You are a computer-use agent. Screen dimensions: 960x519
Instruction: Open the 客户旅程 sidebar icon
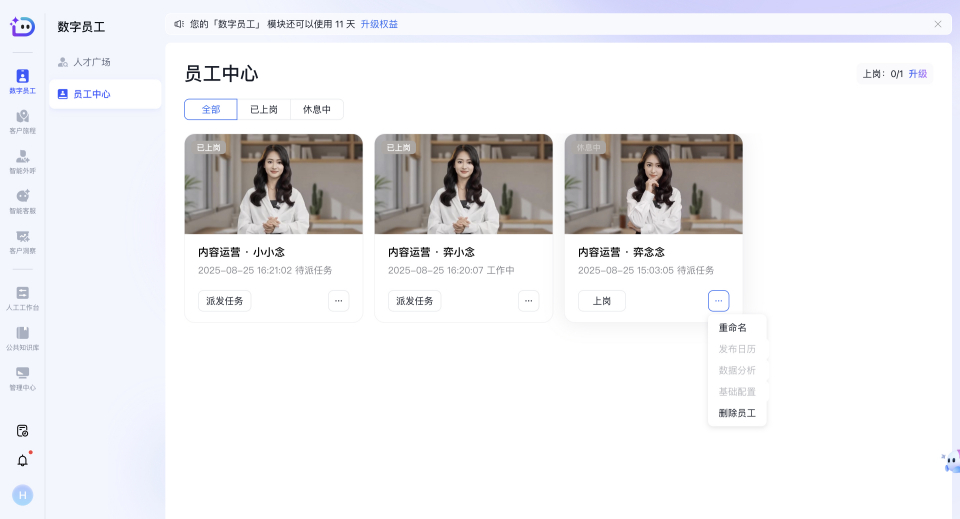coord(22,121)
